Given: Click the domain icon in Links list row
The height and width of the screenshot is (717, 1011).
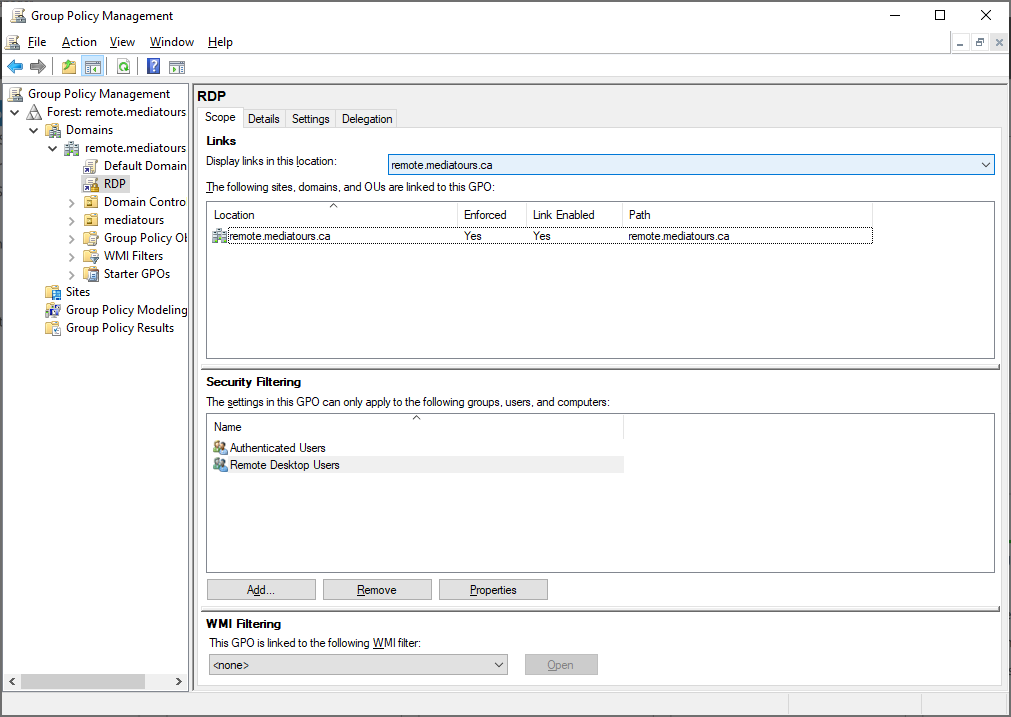Looking at the screenshot, I should [219, 236].
